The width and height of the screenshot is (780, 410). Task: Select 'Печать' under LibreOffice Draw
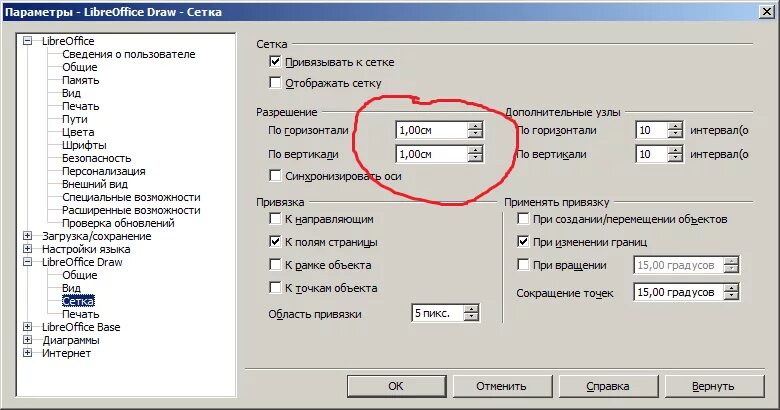[81, 314]
